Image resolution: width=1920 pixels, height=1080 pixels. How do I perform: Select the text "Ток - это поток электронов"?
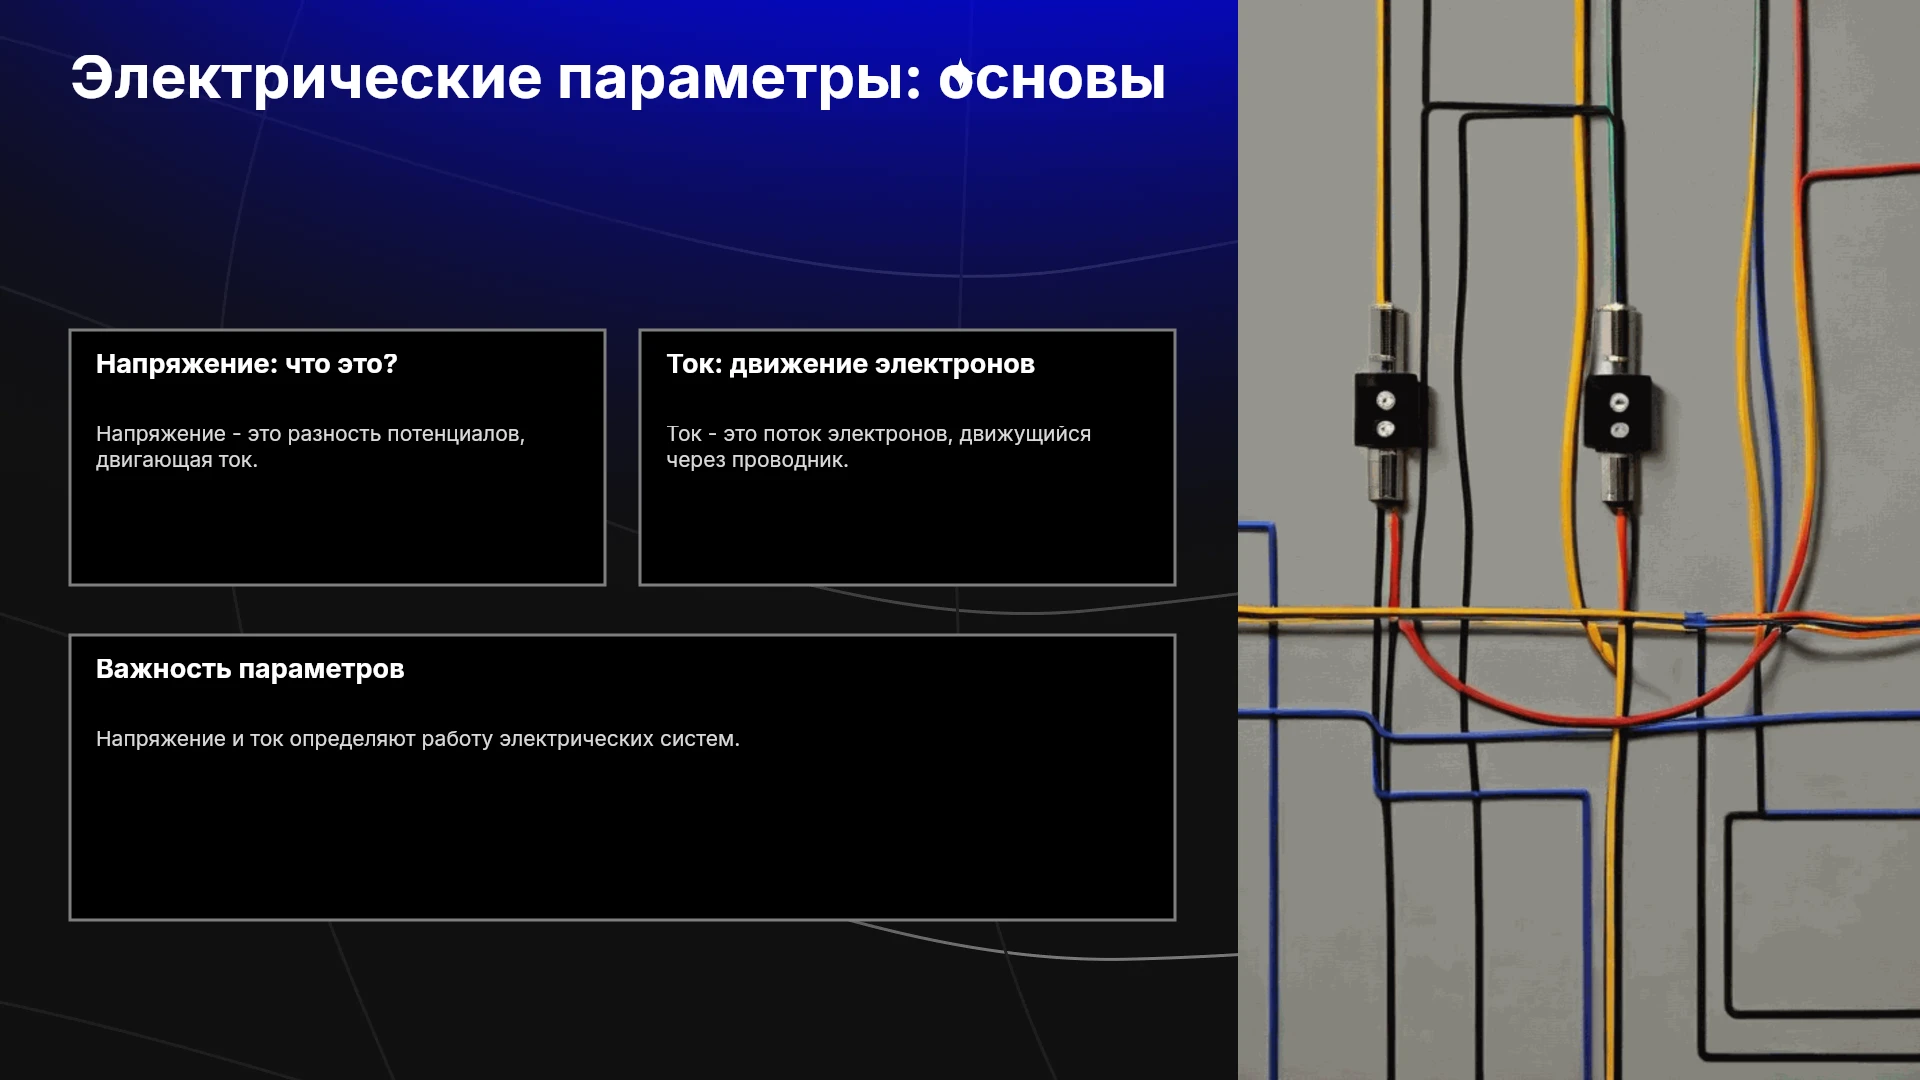pyautogui.click(x=810, y=434)
